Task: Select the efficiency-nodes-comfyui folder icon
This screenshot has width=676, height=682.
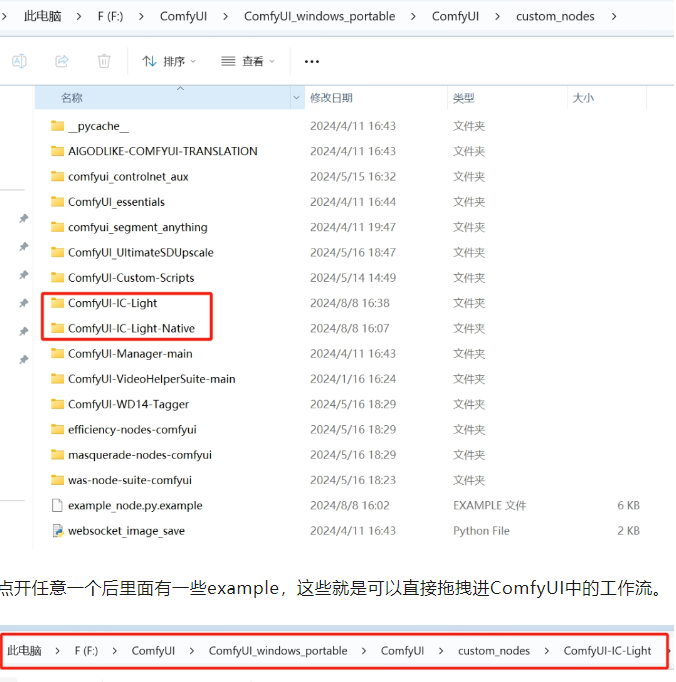Action: click(x=57, y=429)
